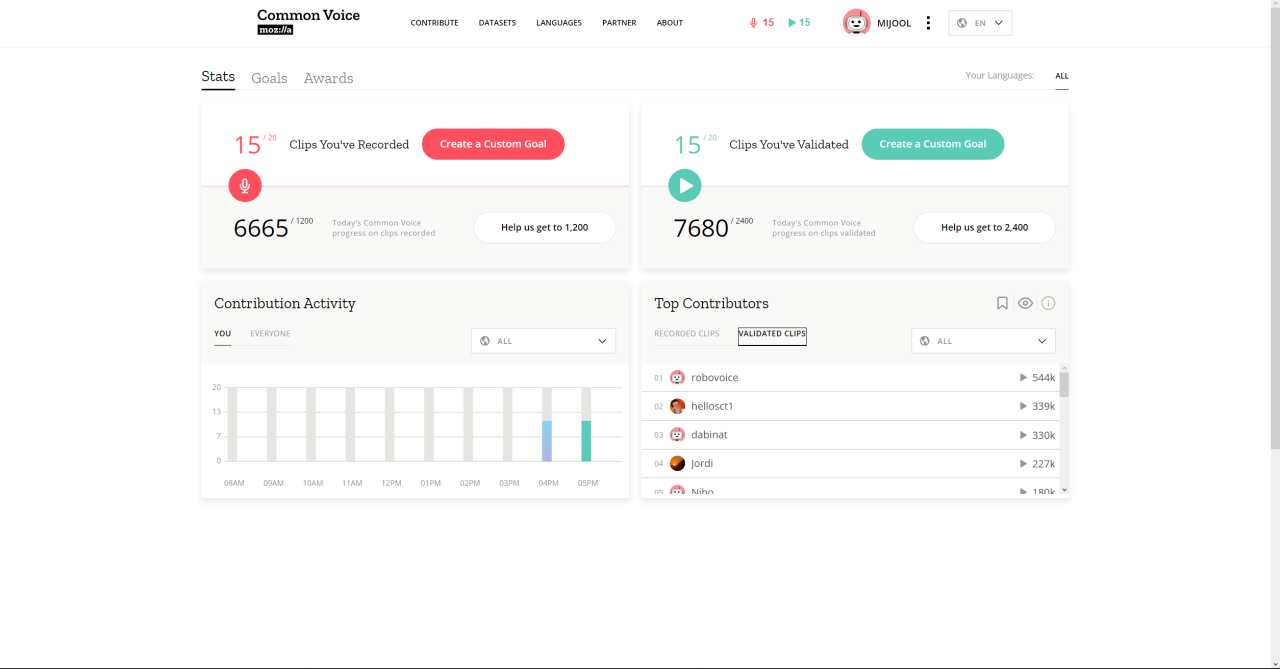Click globe icon in Top Contributors ALL dropdown

(925, 341)
